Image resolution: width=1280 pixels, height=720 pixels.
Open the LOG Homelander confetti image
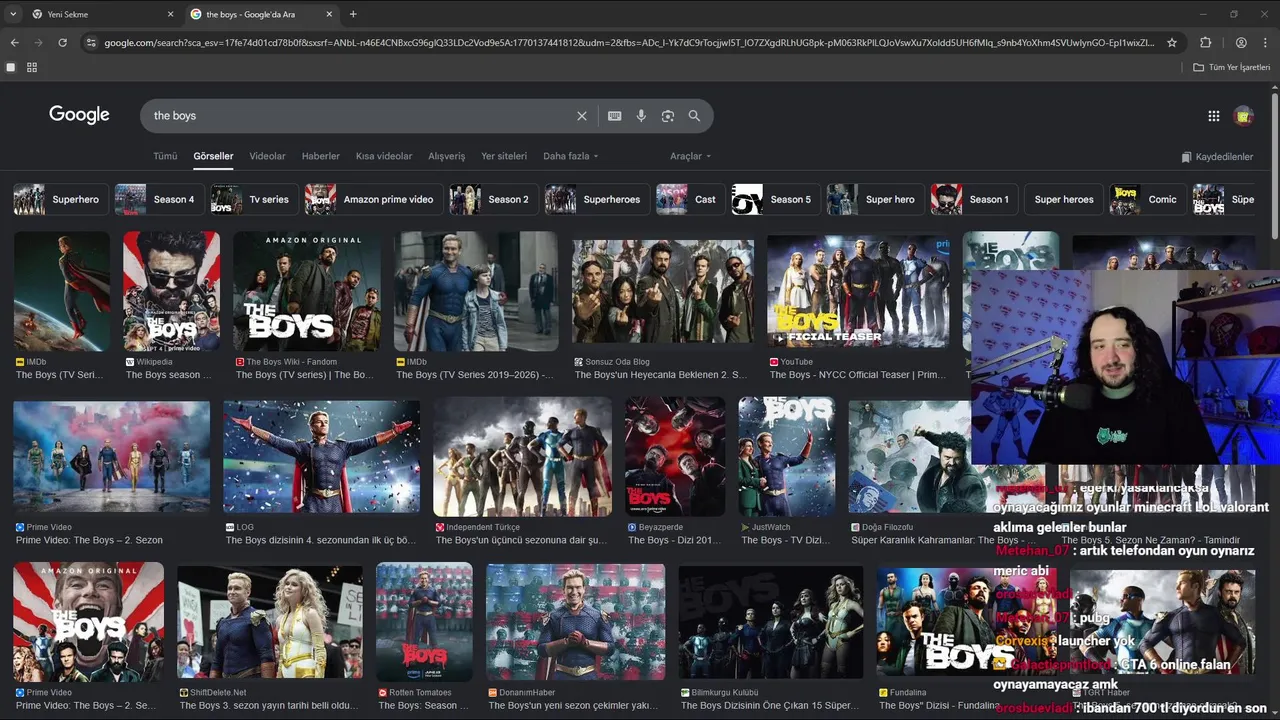click(x=321, y=457)
